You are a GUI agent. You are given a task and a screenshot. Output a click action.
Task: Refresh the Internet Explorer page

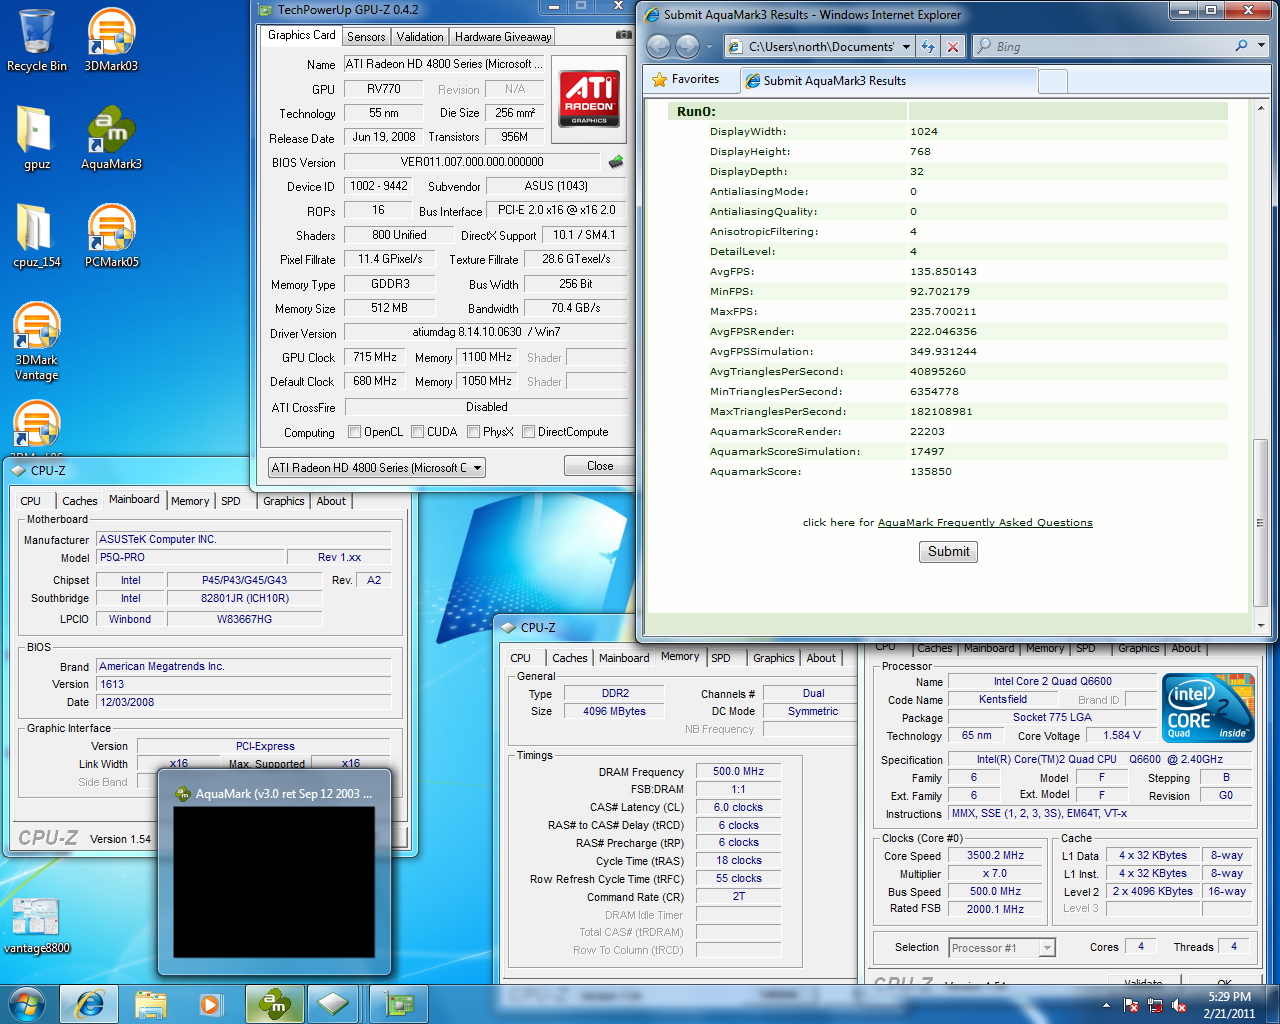point(928,46)
